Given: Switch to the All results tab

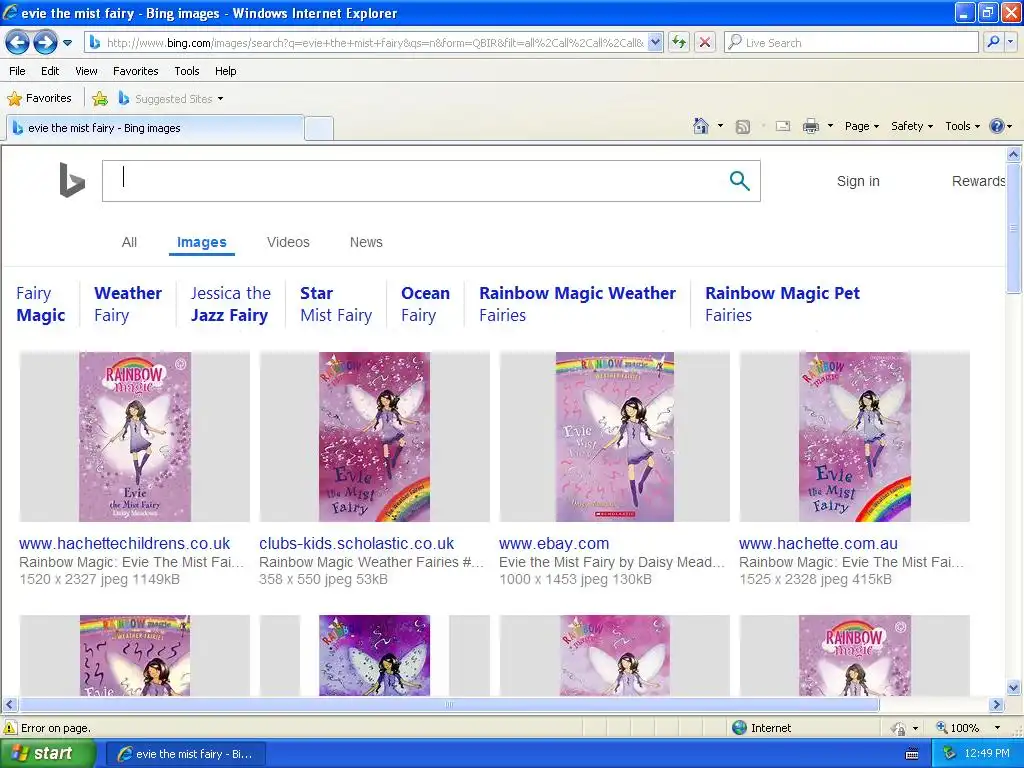Looking at the screenshot, I should coord(129,242).
